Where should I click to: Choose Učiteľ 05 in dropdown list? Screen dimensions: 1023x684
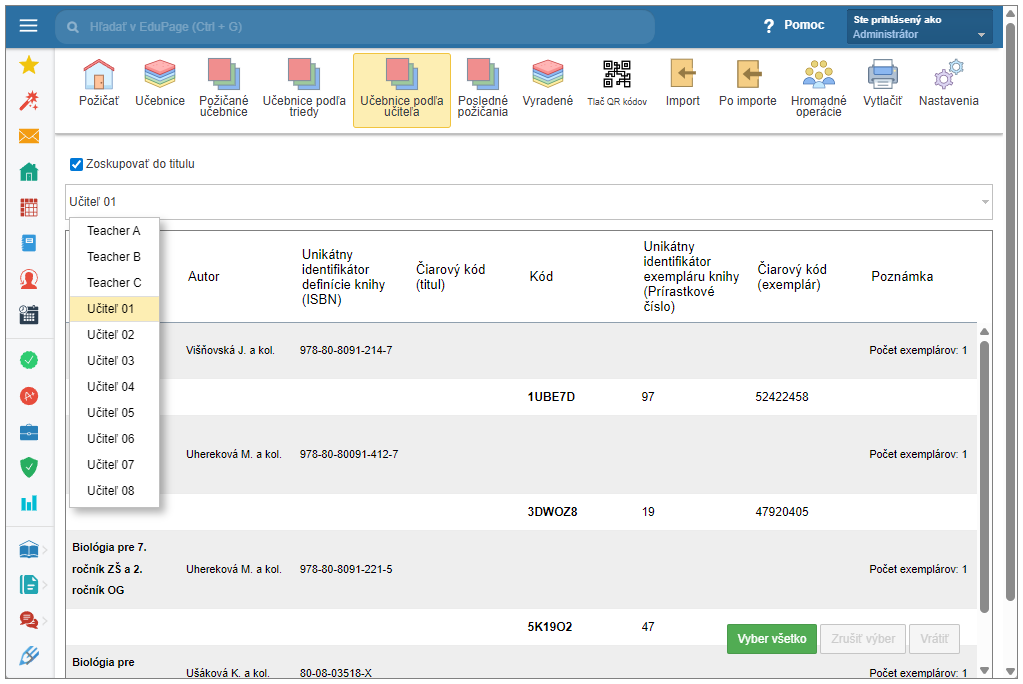pyautogui.click(x=110, y=413)
